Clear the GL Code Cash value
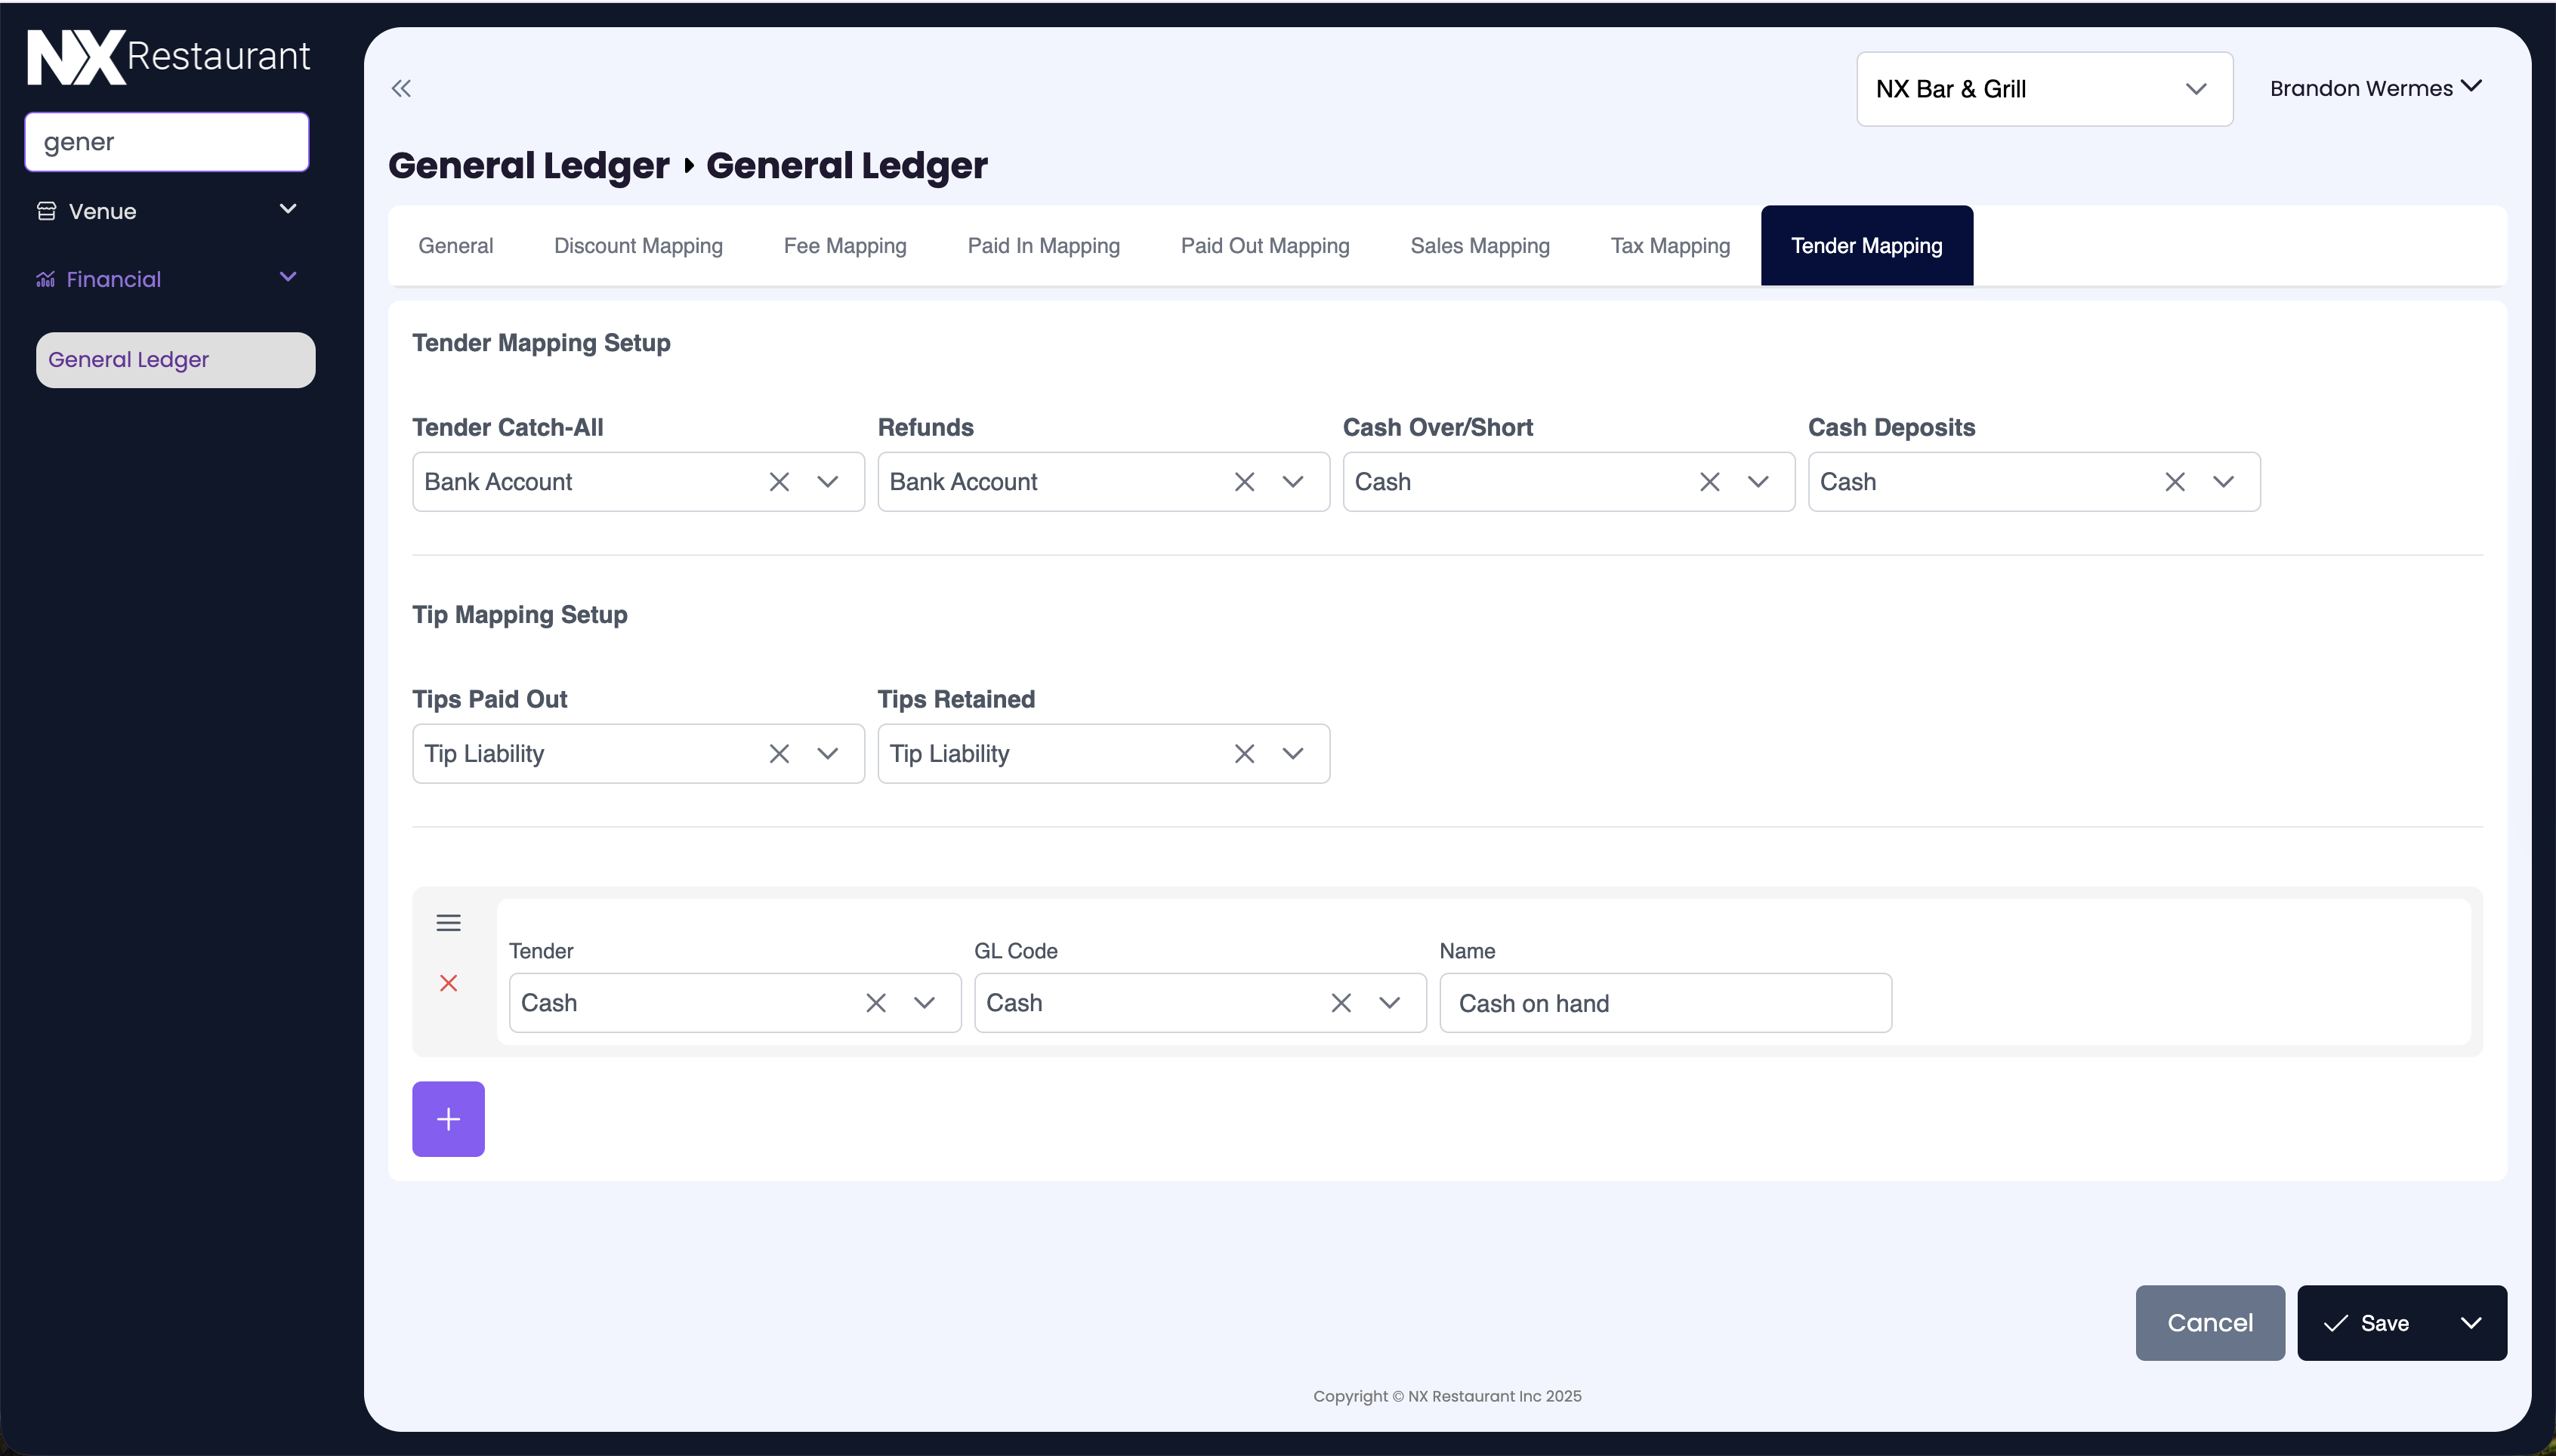 click(1341, 1003)
